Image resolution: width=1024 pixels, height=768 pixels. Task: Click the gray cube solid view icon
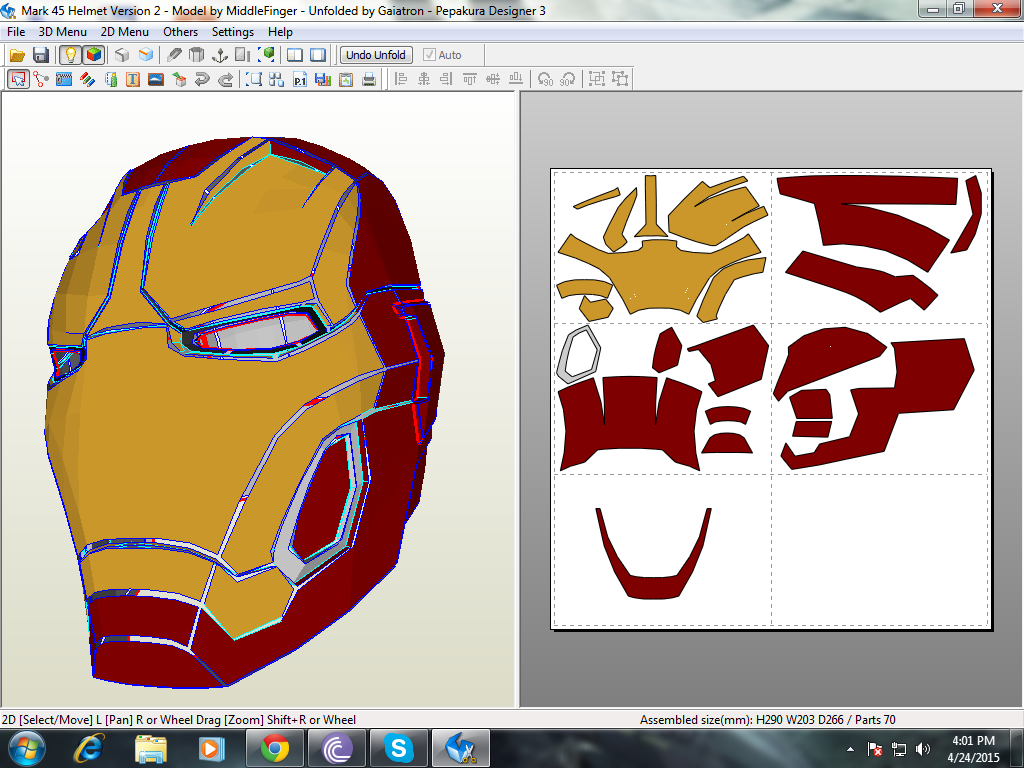(x=122, y=56)
